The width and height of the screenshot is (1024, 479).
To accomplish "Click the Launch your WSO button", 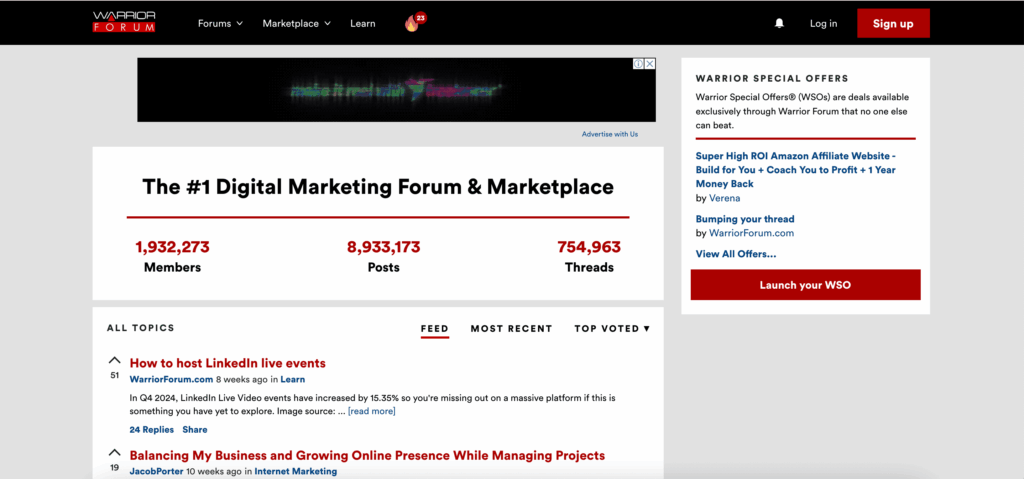I will 805,285.
